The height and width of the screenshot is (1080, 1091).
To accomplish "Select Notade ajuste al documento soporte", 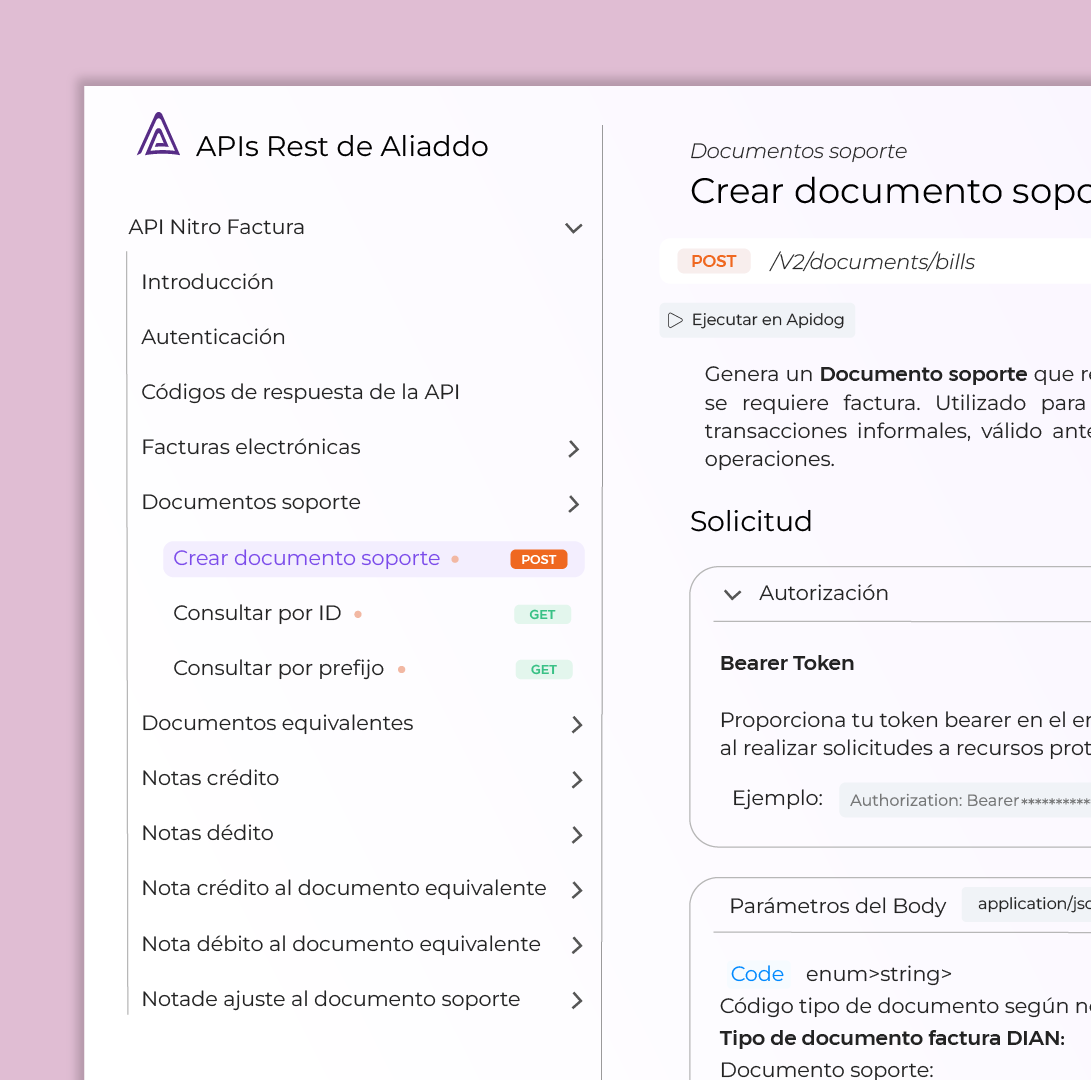I will (x=331, y=999).
